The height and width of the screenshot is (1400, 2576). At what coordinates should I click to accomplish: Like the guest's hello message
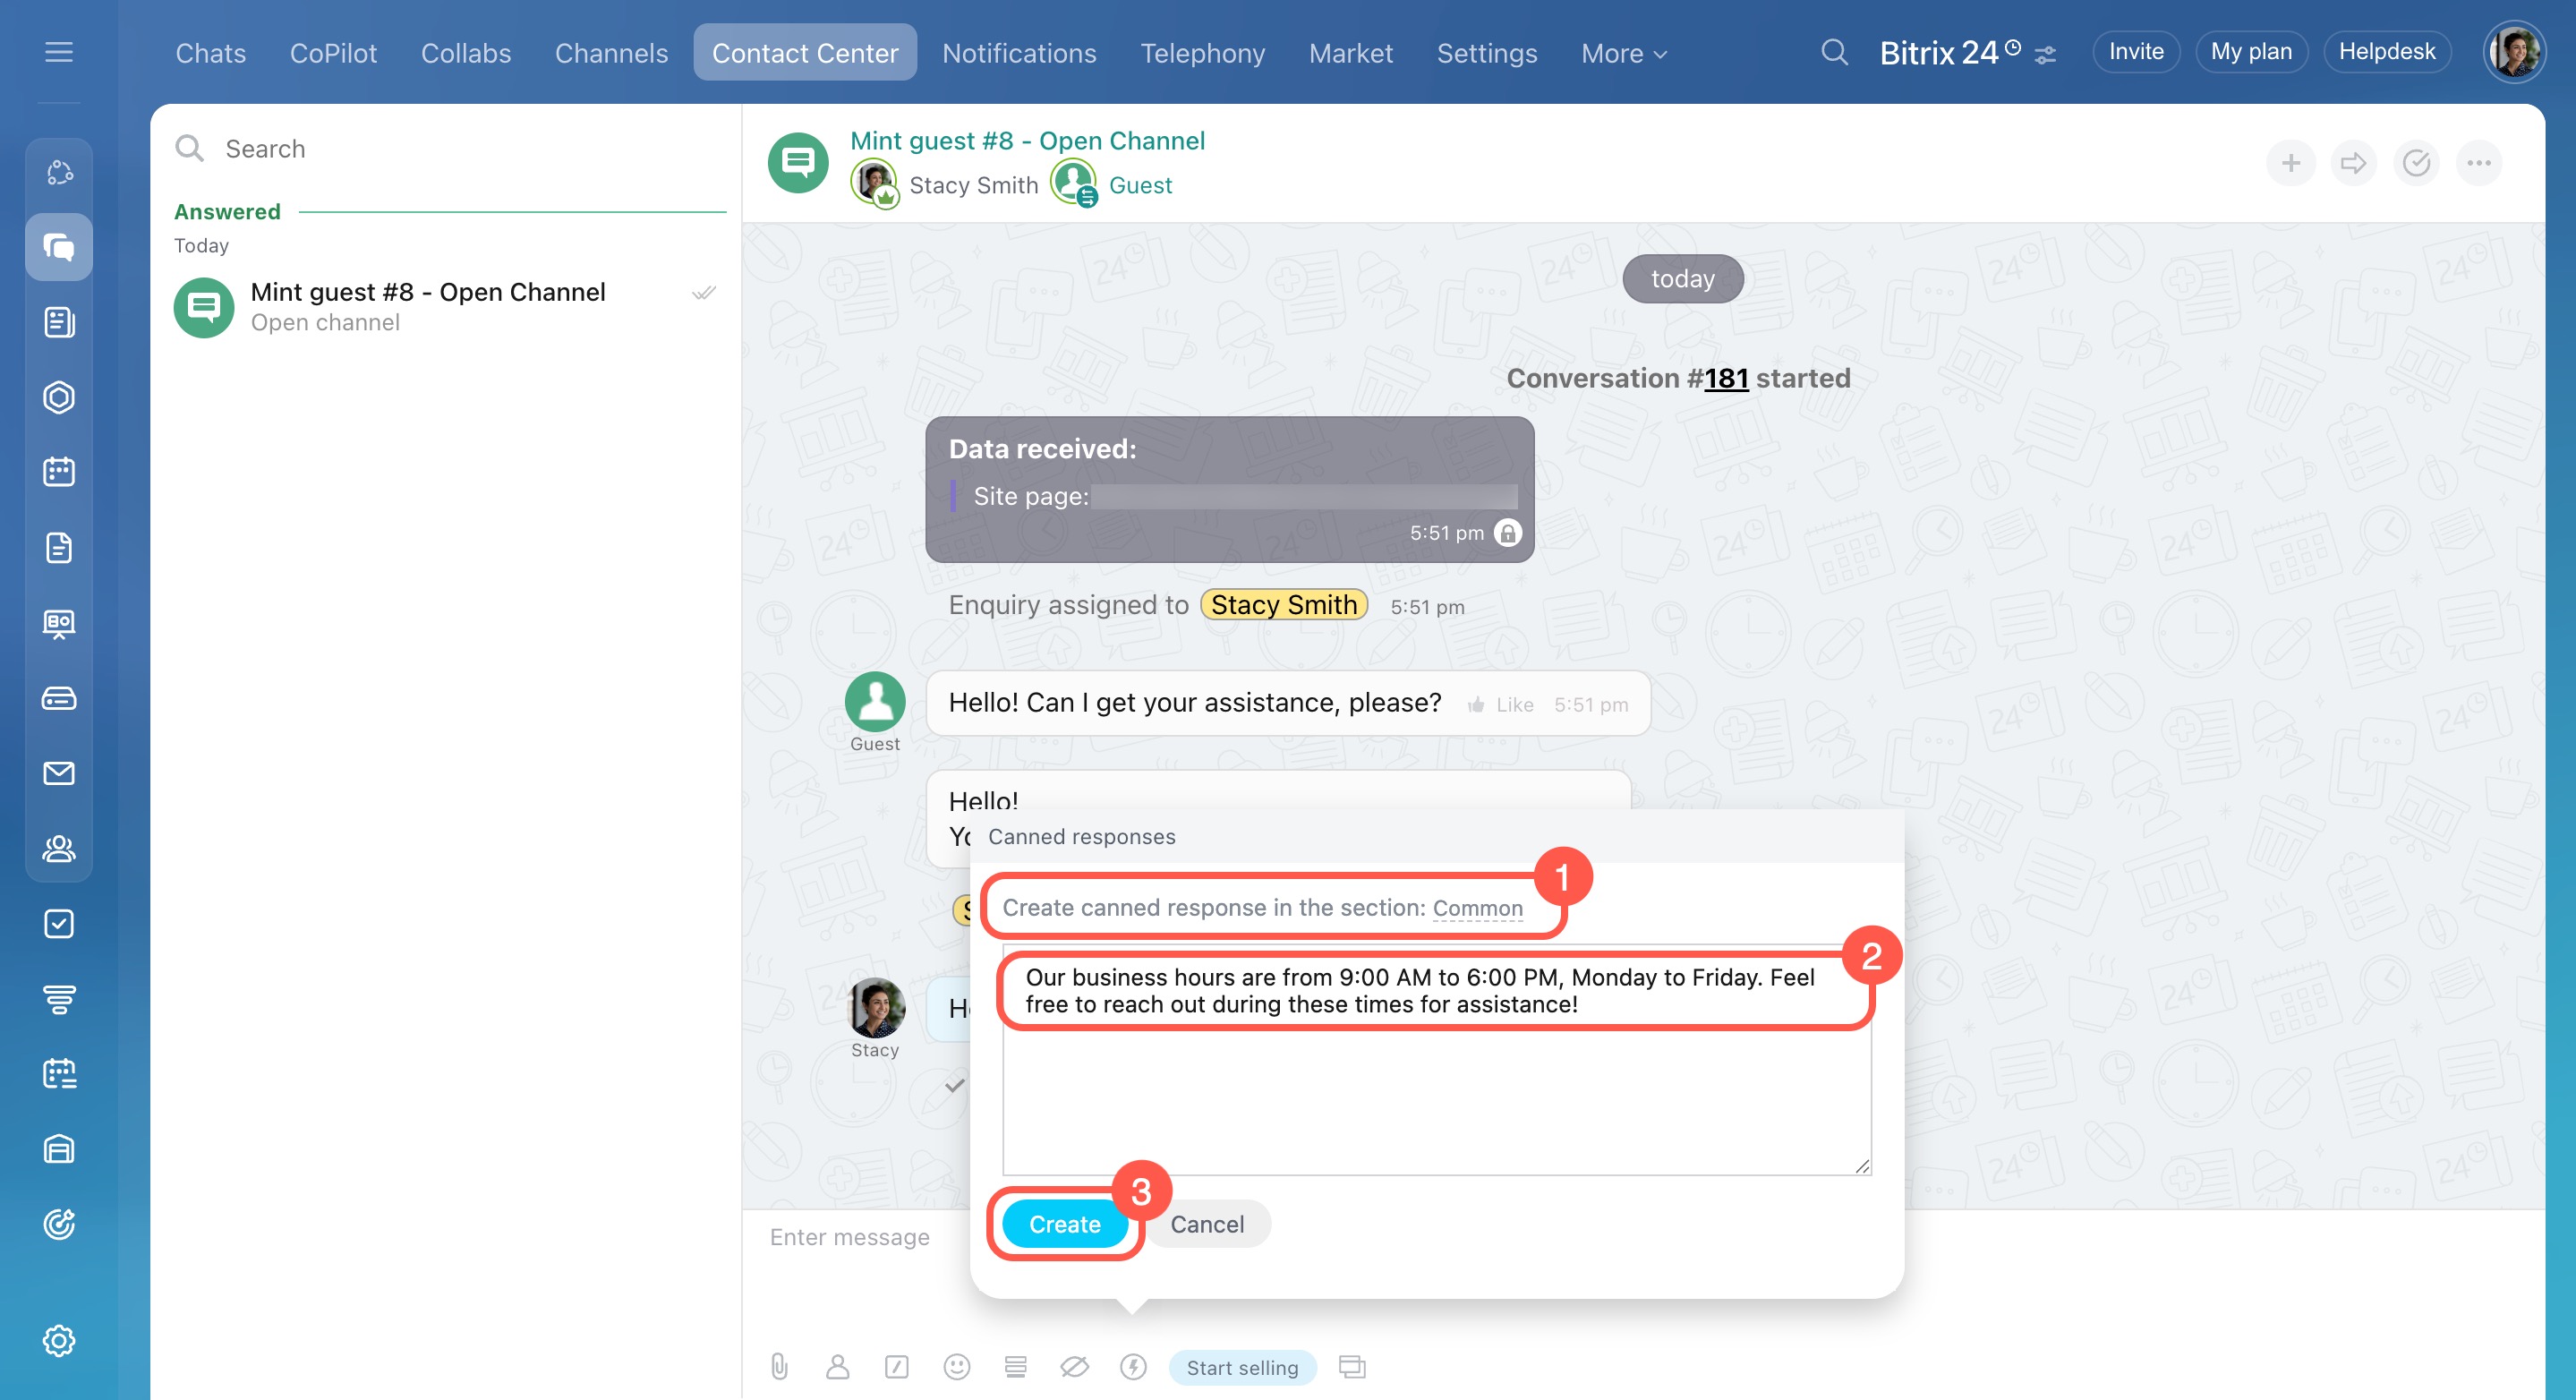[1501, 704]
